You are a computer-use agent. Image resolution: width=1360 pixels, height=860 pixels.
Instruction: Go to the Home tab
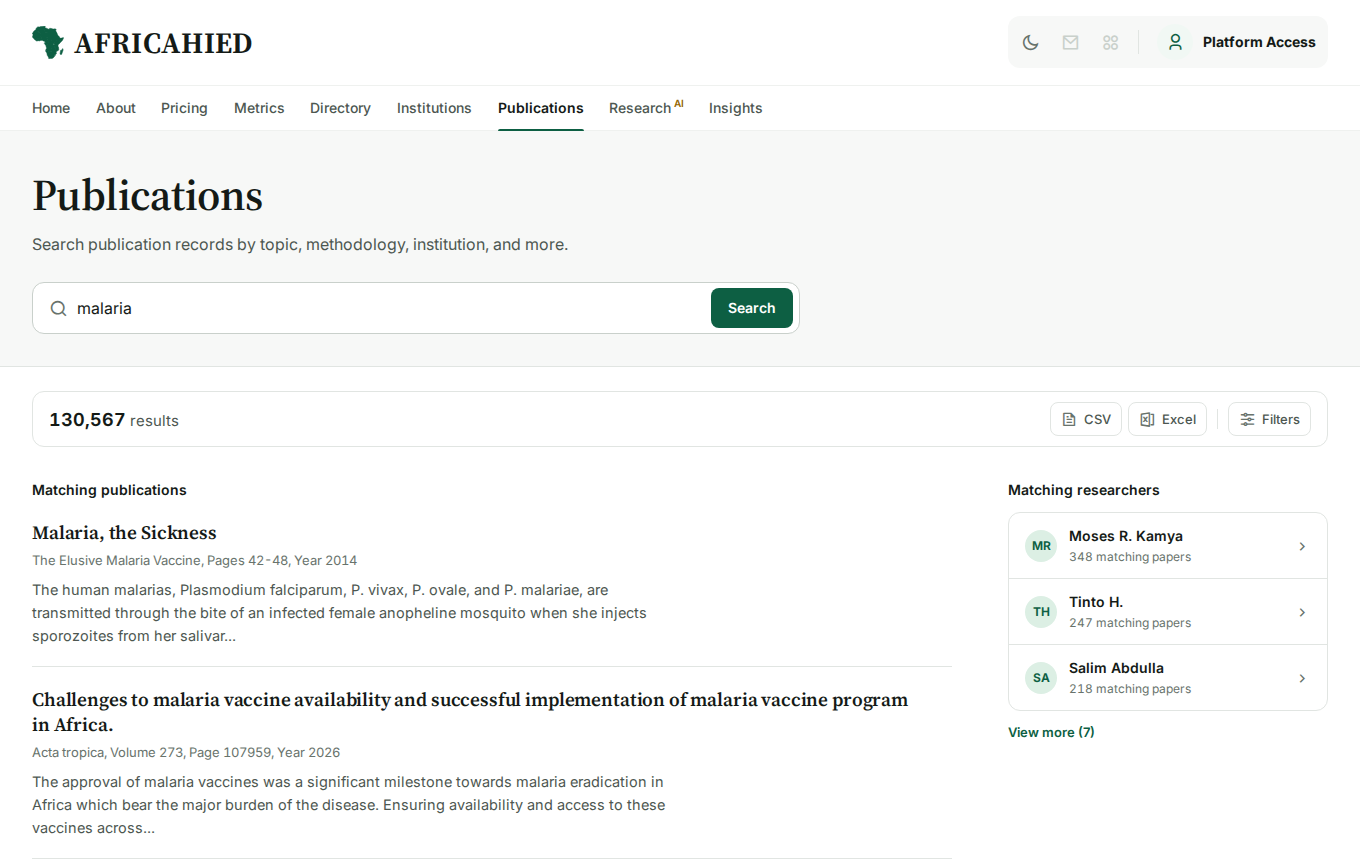[51, 108]
